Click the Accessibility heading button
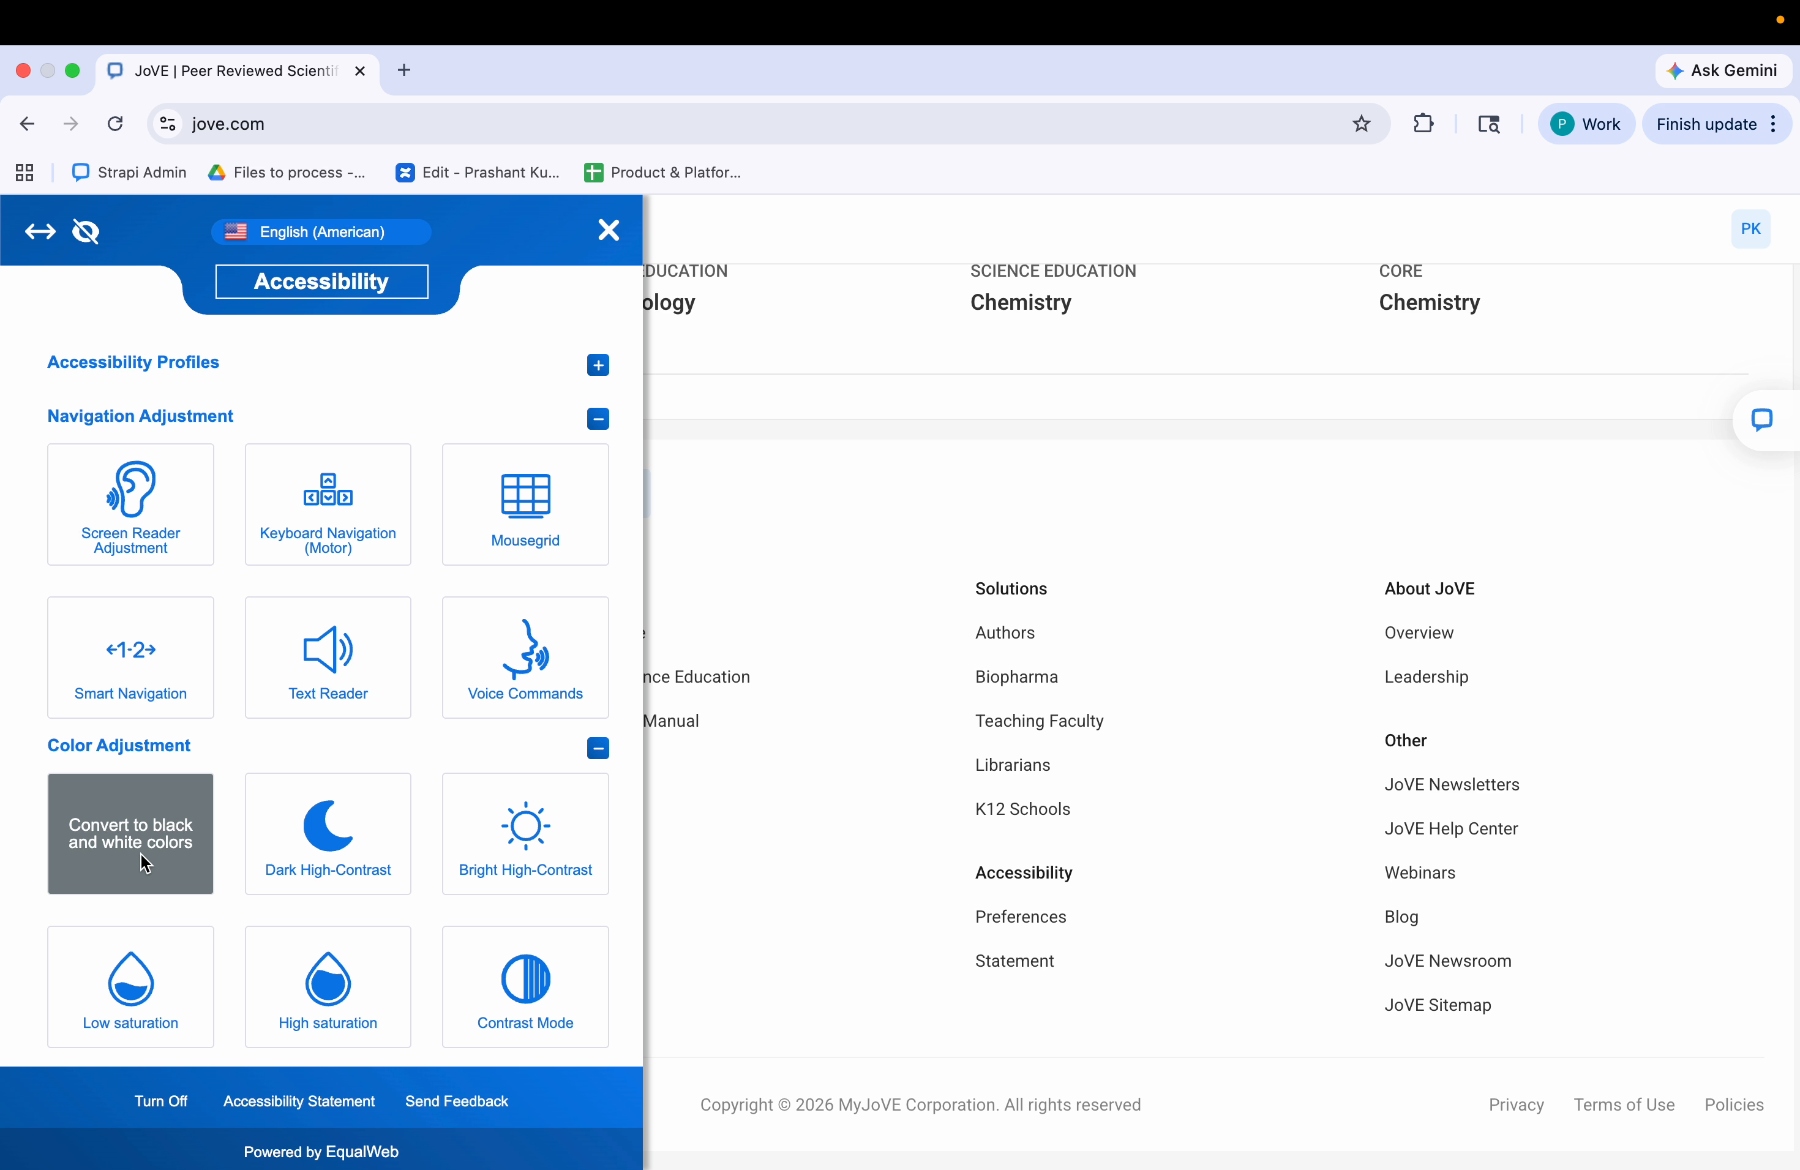Screen dimensions: 1800x1170 tap(322, 282)
